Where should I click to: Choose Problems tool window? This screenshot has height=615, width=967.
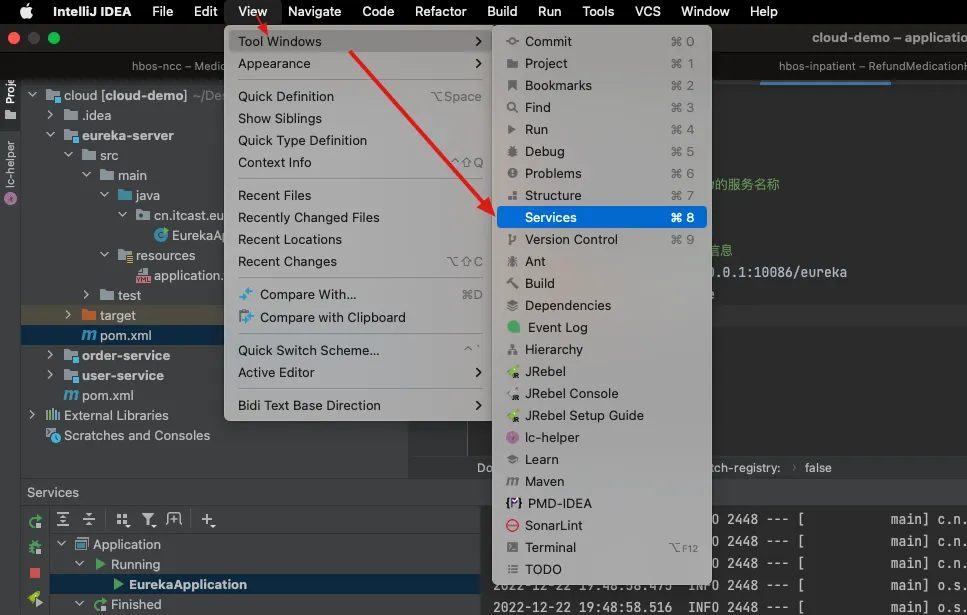601,173
